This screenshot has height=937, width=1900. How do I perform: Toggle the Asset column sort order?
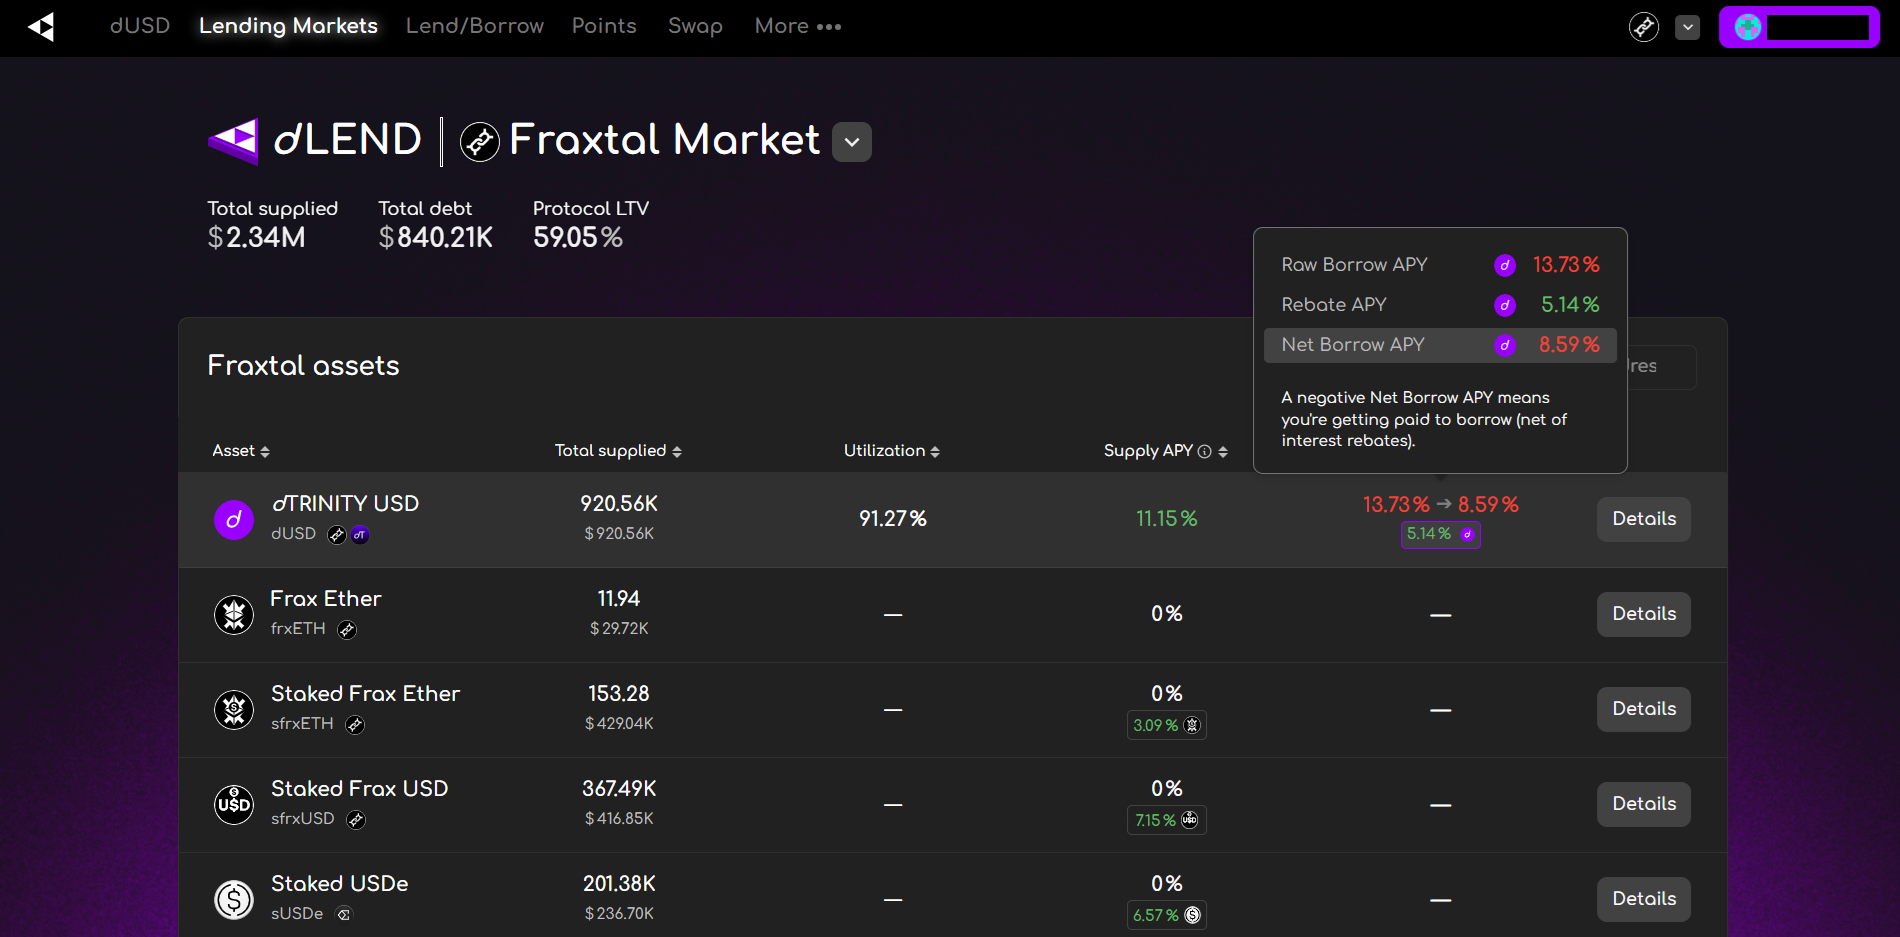[x=264, y=451]
